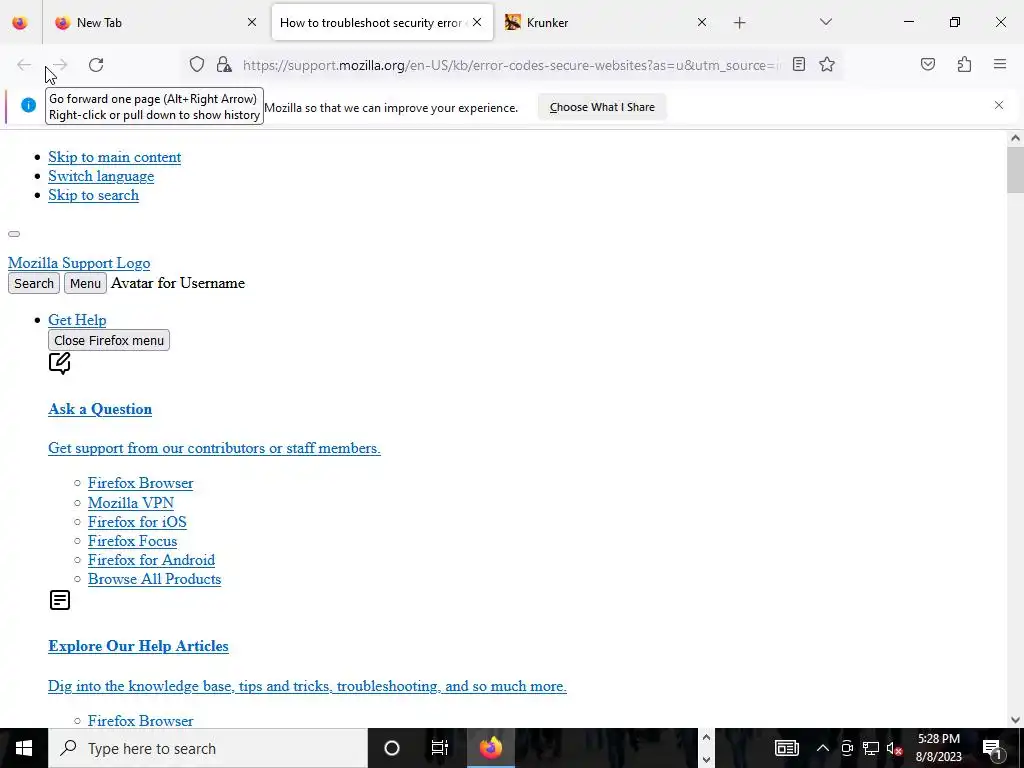Image resolution: width=1024 pixels, height=768 pixels.
Task: Open Dig into the knowledge base link
Action: pos(308,686)
